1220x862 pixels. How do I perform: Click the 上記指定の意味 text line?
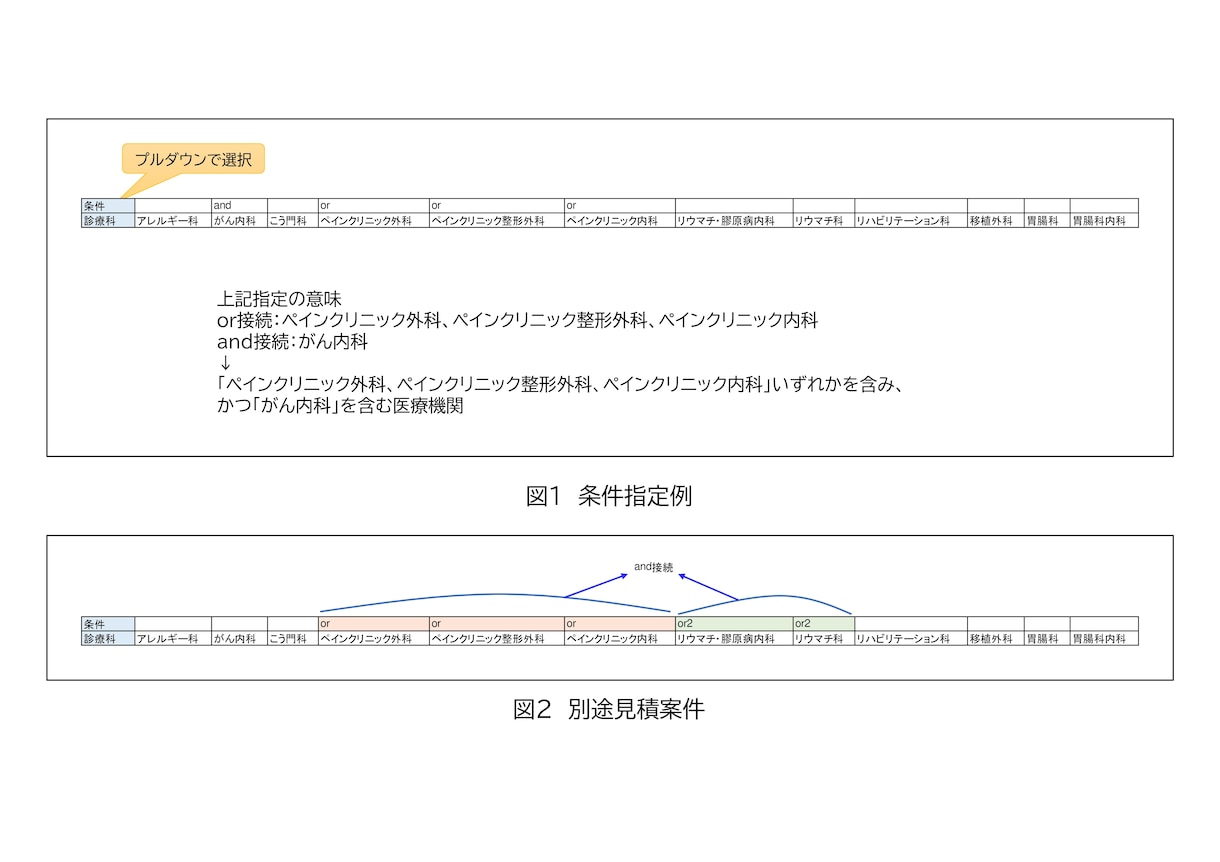point(279,298)
